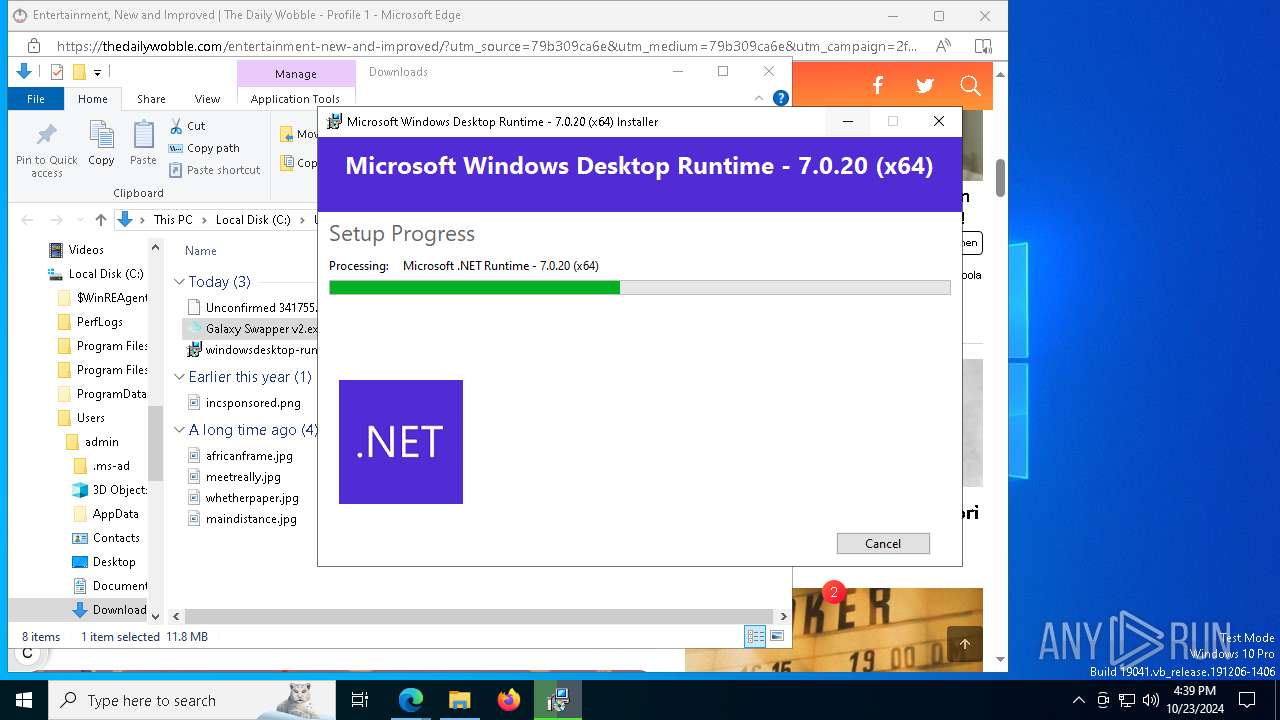The height and width of the screenshot is (720, 1280).
Task: Switch to the Home ribbon tab
Action: tap(93, 99)
